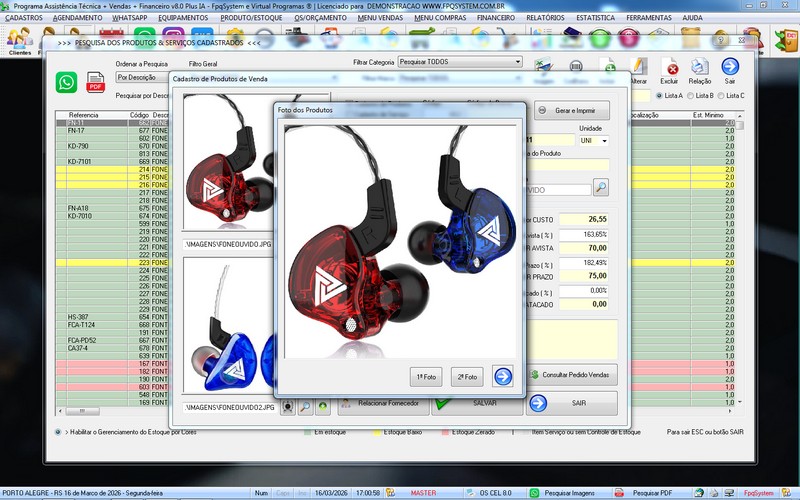Click the large earphone photo in Foto dos Produtos

(400, 241)
